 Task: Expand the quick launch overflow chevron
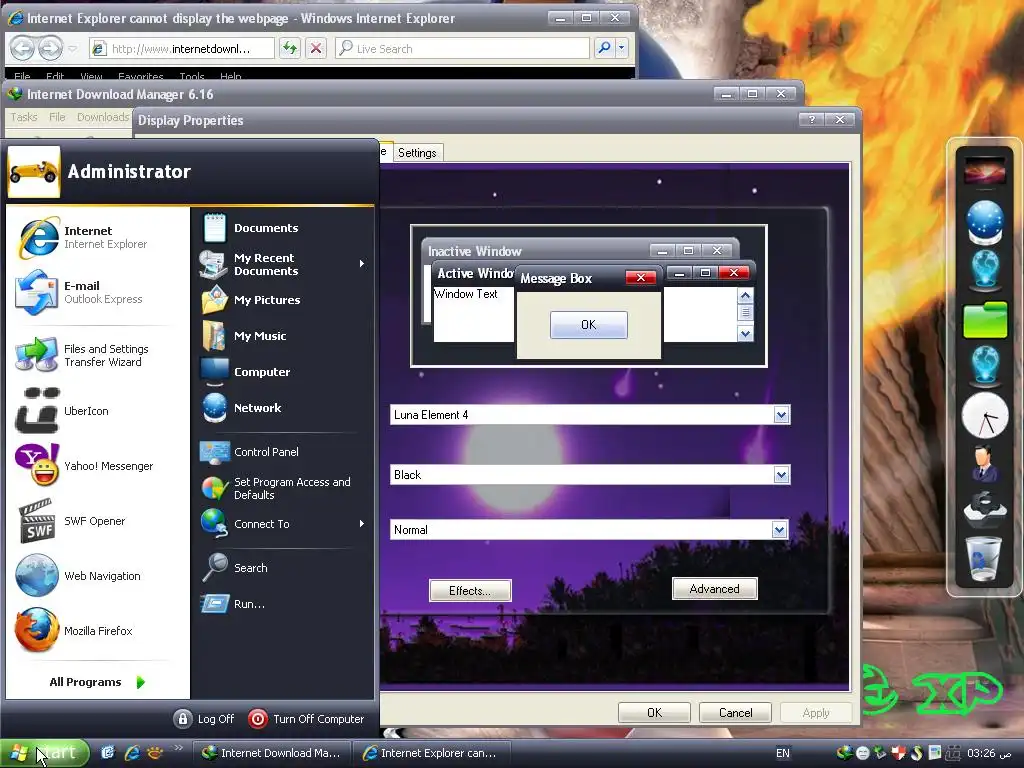tap(178, 748)
